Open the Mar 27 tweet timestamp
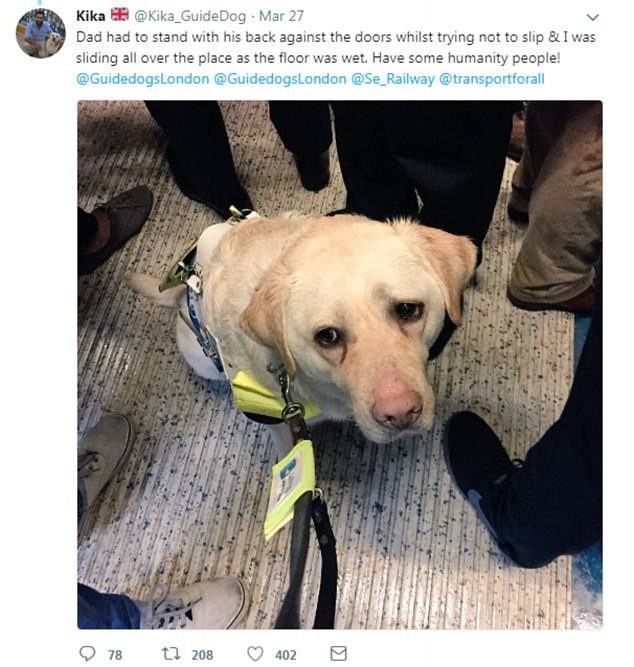The image size is (634, 667). 281,16
